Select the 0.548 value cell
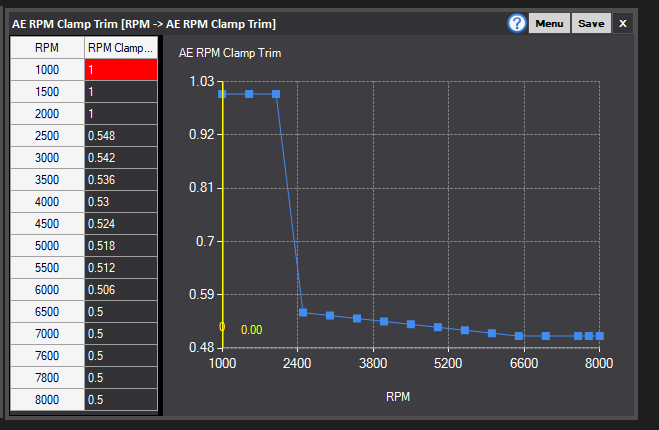The width and height of the screenshot is (659, 430). click(121, 135)
